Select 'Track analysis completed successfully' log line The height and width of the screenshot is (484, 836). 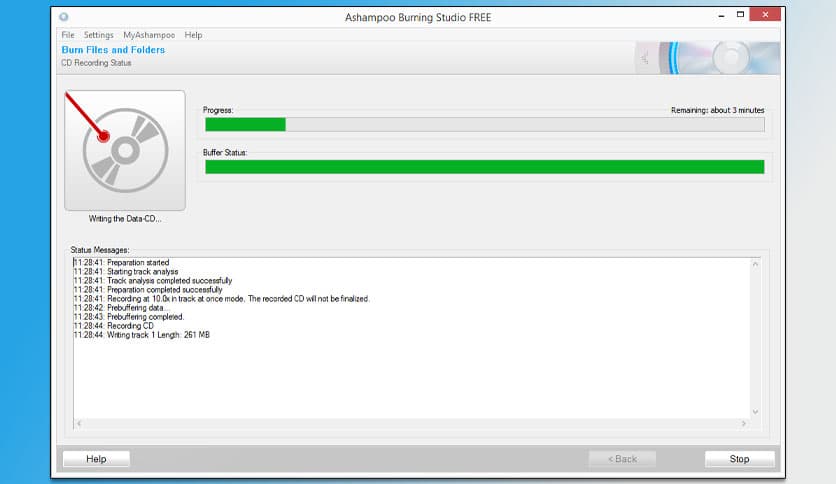153,280
